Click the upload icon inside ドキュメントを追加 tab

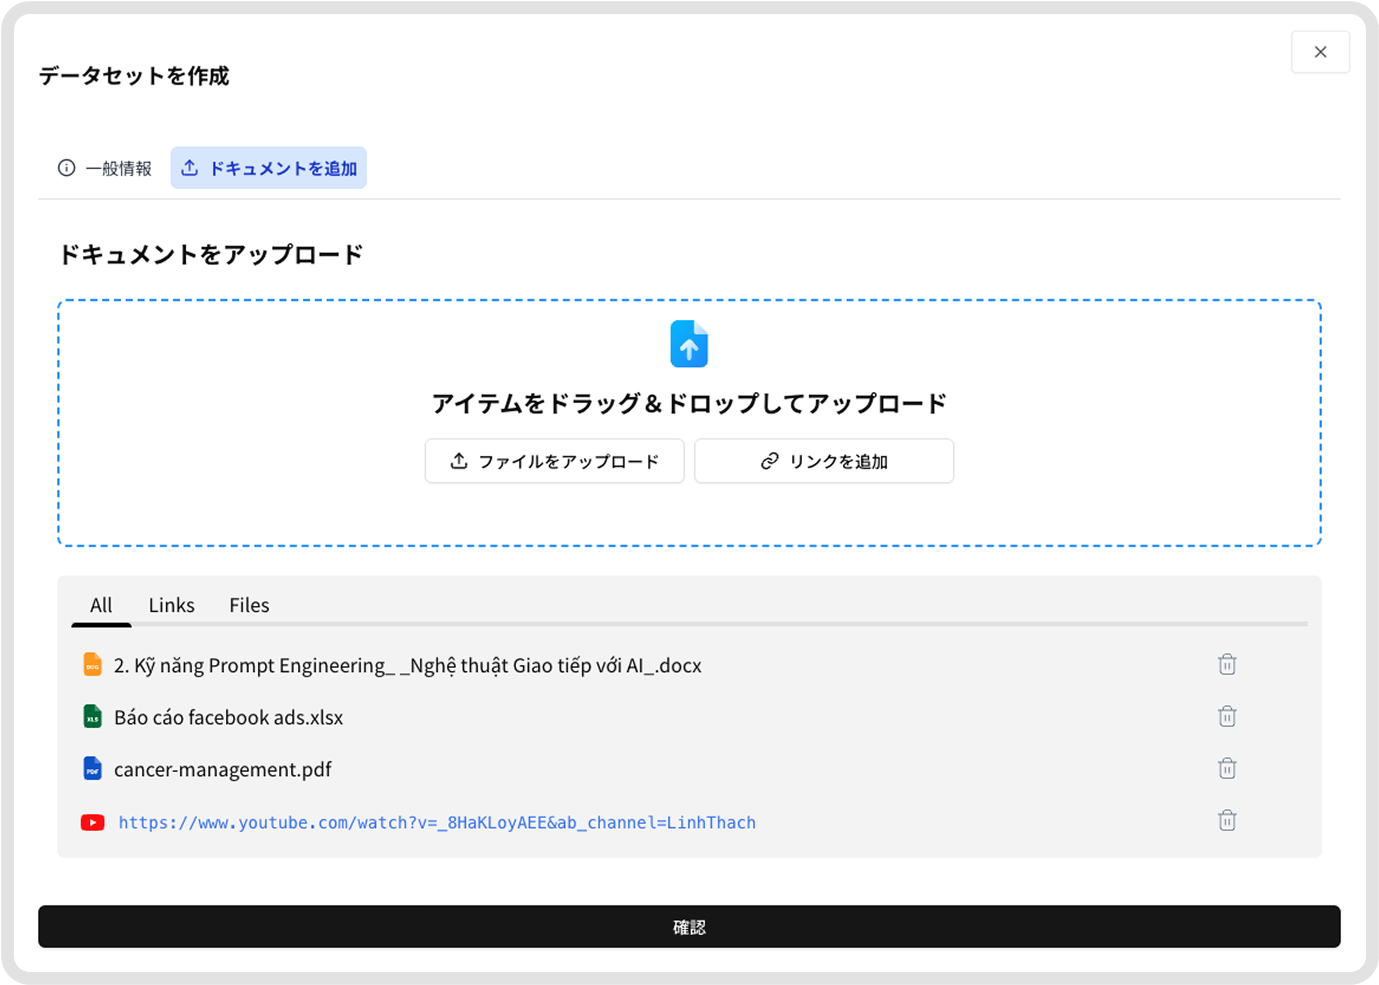point(190,167)
